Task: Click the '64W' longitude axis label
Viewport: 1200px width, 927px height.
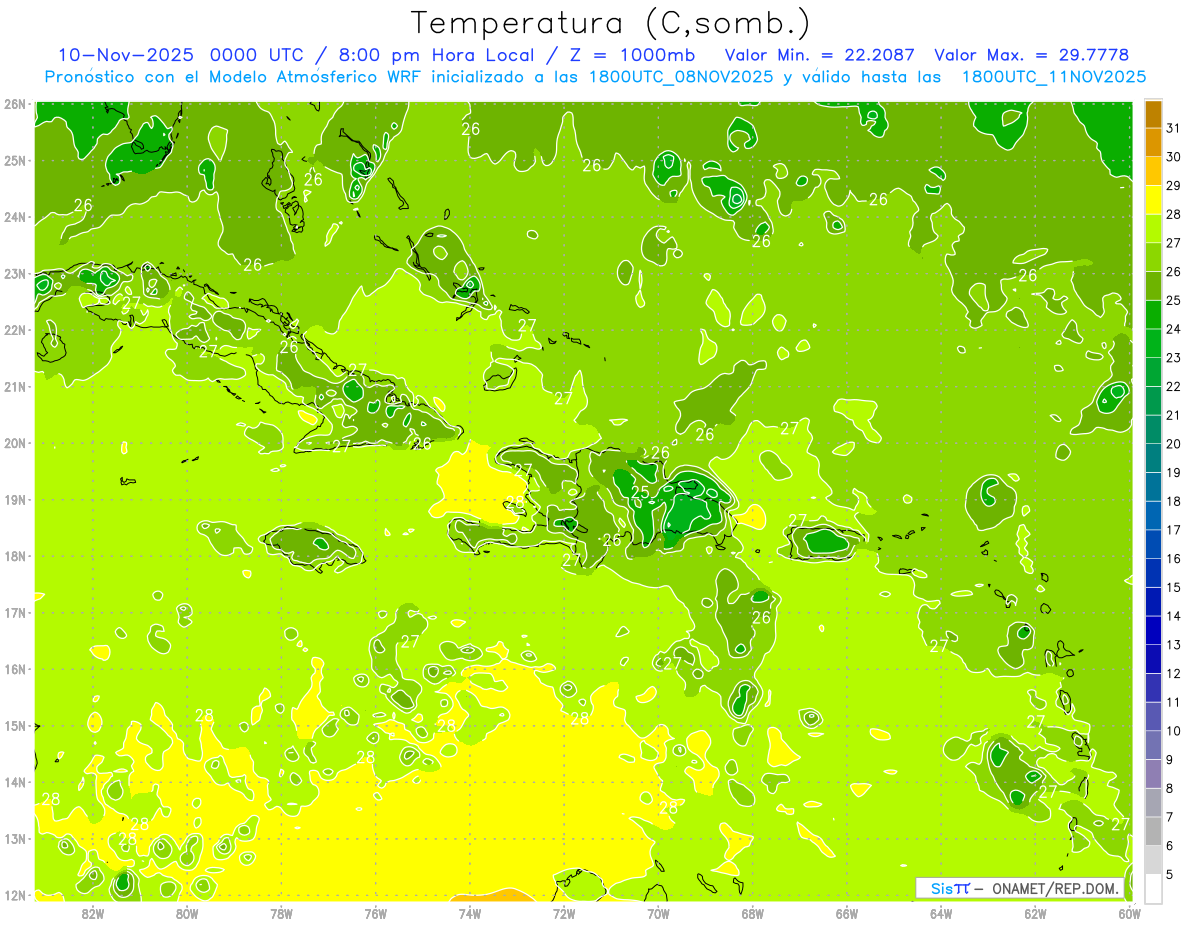Action: [x=941, y=913]
